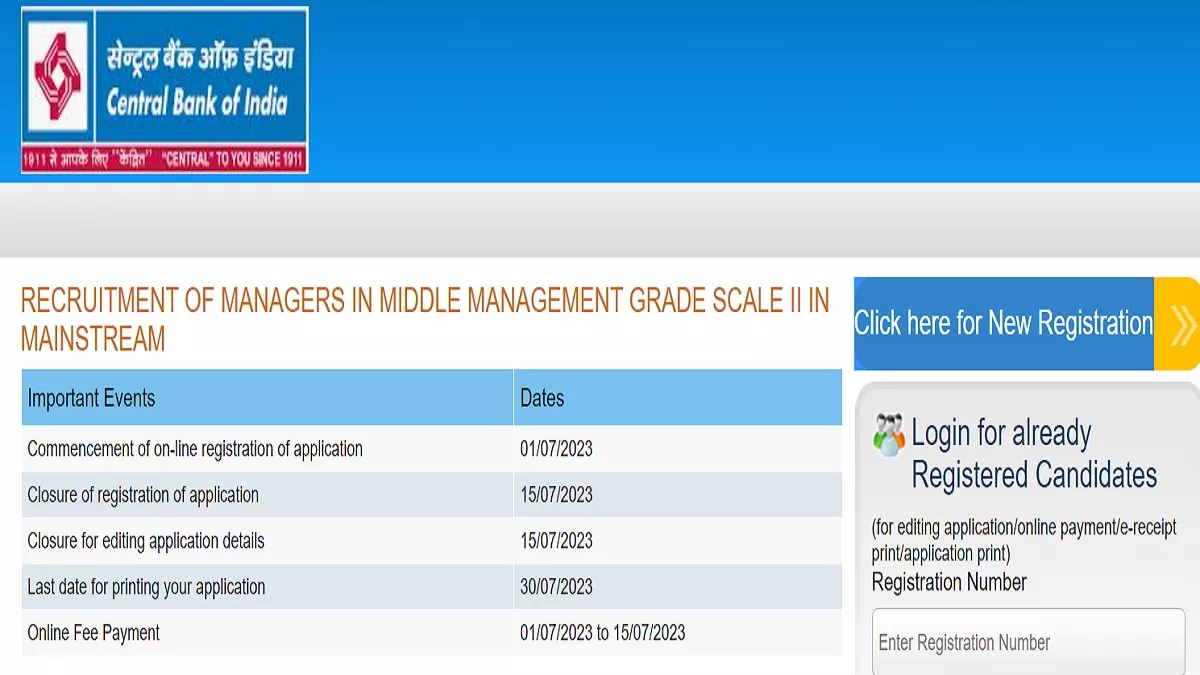Click the Registration Number field label

pyautogui.click(x=949, y=582)
